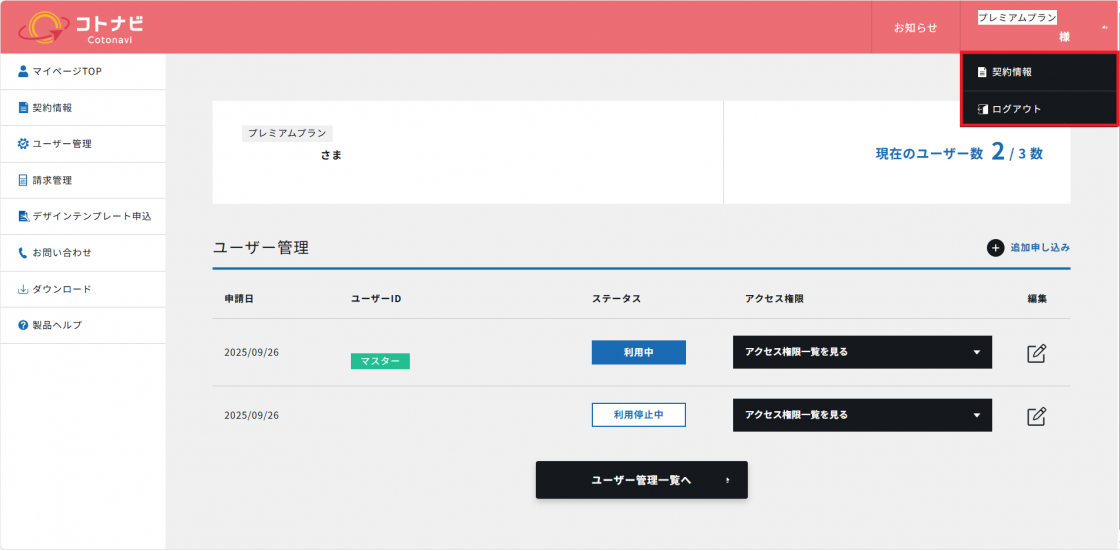1120x550 pixels.
Task: Click the 利用停止中 status badge
Action: (x=638, y=415)
